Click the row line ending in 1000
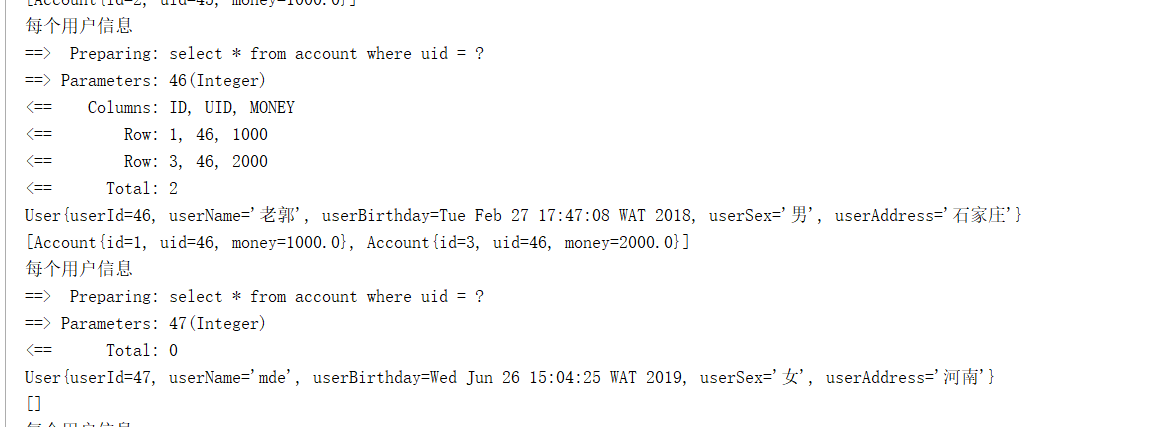The height and width of the screenshot is (427, 1170). 195,135
